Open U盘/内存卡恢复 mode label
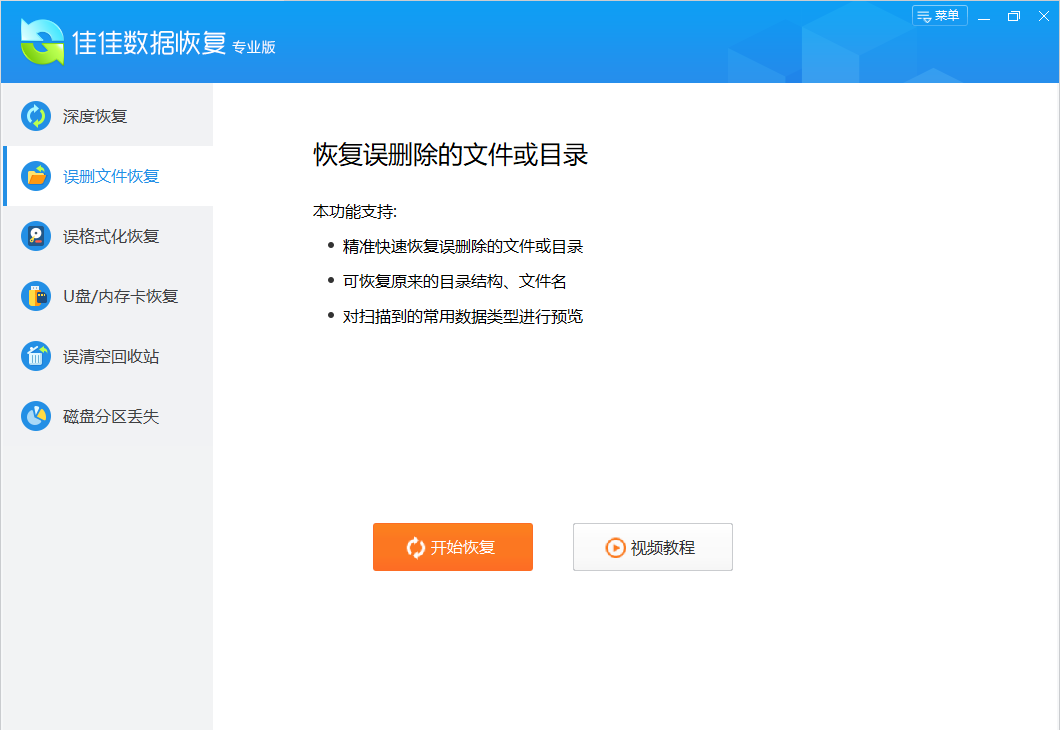This screenshot has height=730, width=1060. coord(120,296)
